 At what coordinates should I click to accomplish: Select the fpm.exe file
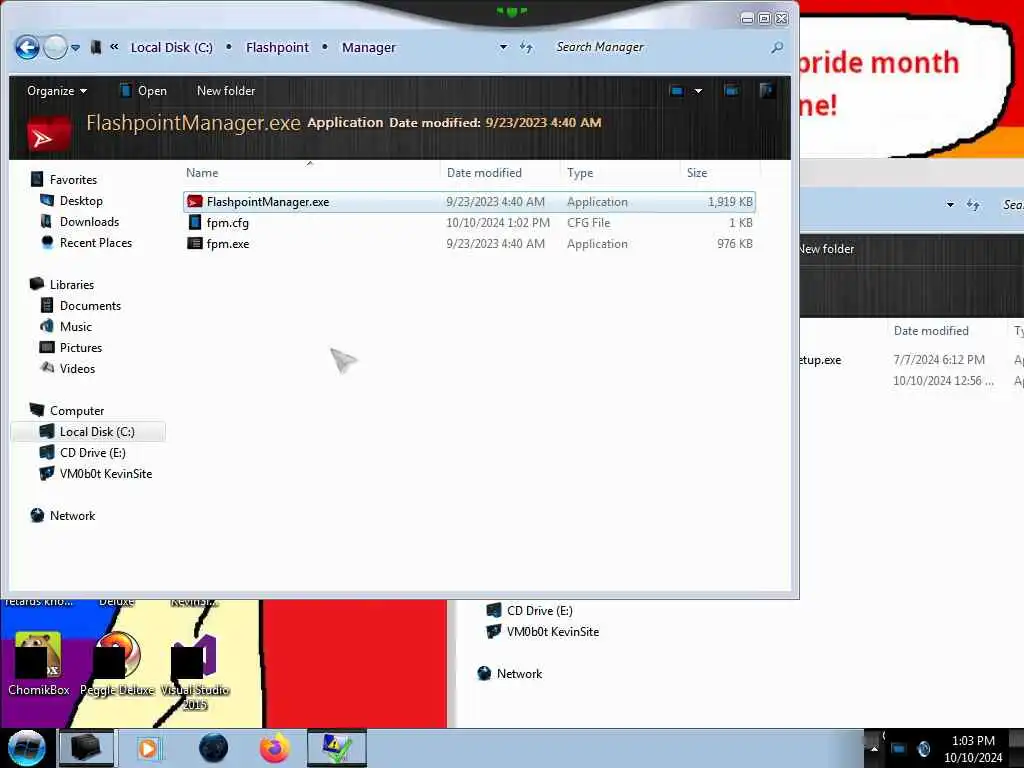click(x=470, y=244)
